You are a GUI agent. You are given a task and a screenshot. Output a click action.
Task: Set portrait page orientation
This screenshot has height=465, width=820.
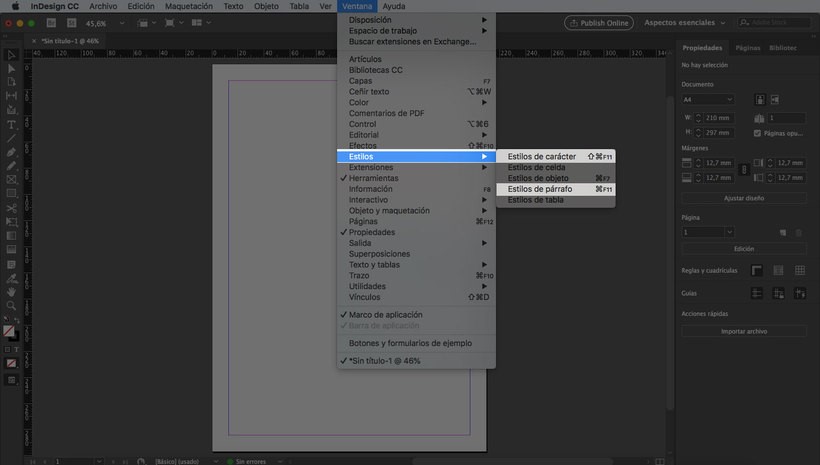click(760, 100)
